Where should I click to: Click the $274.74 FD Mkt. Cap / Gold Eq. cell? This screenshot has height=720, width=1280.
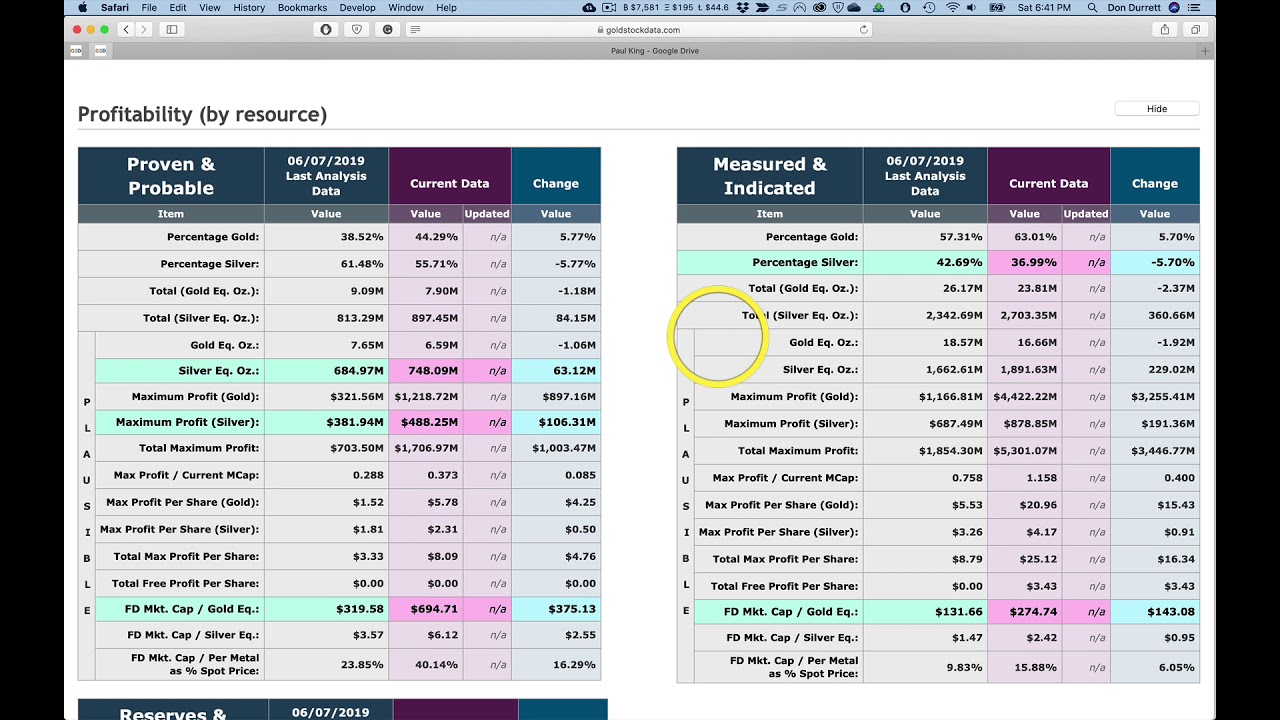tap(1024, 611)
